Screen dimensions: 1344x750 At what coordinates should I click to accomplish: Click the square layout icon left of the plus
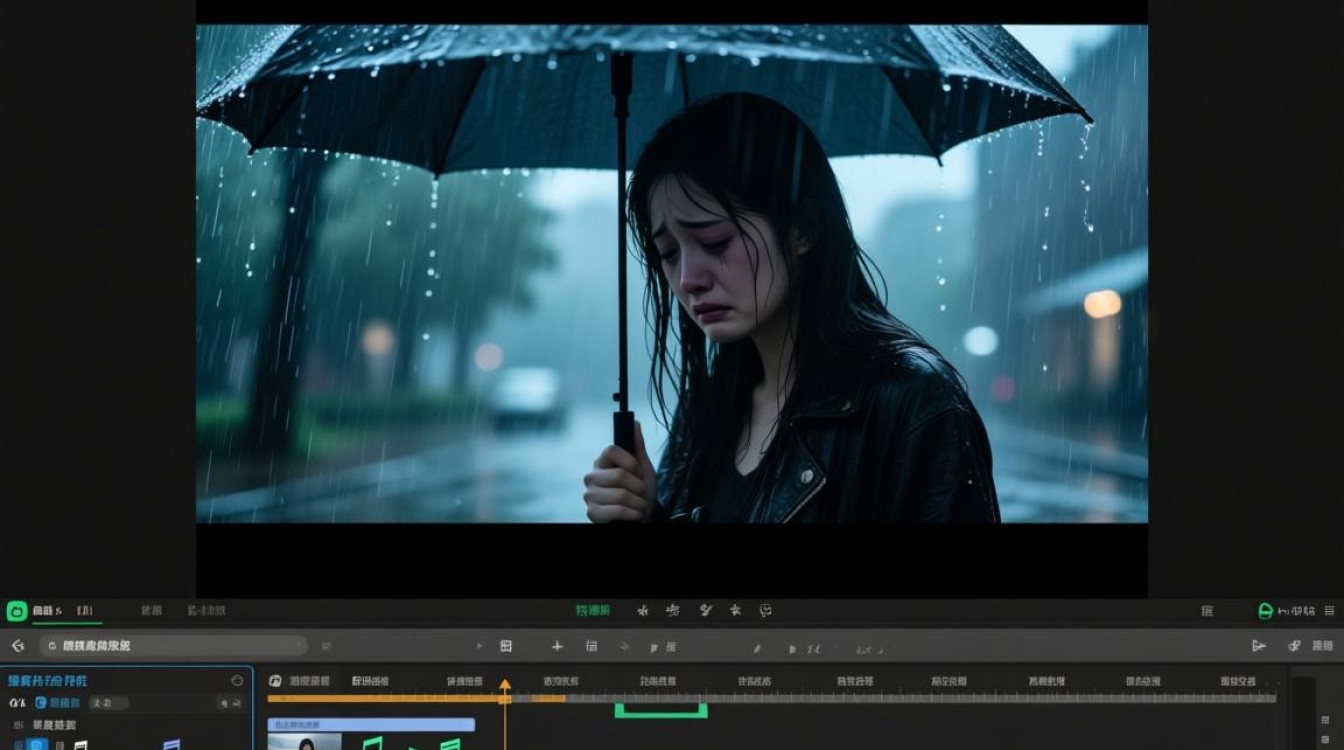(506, 646)
